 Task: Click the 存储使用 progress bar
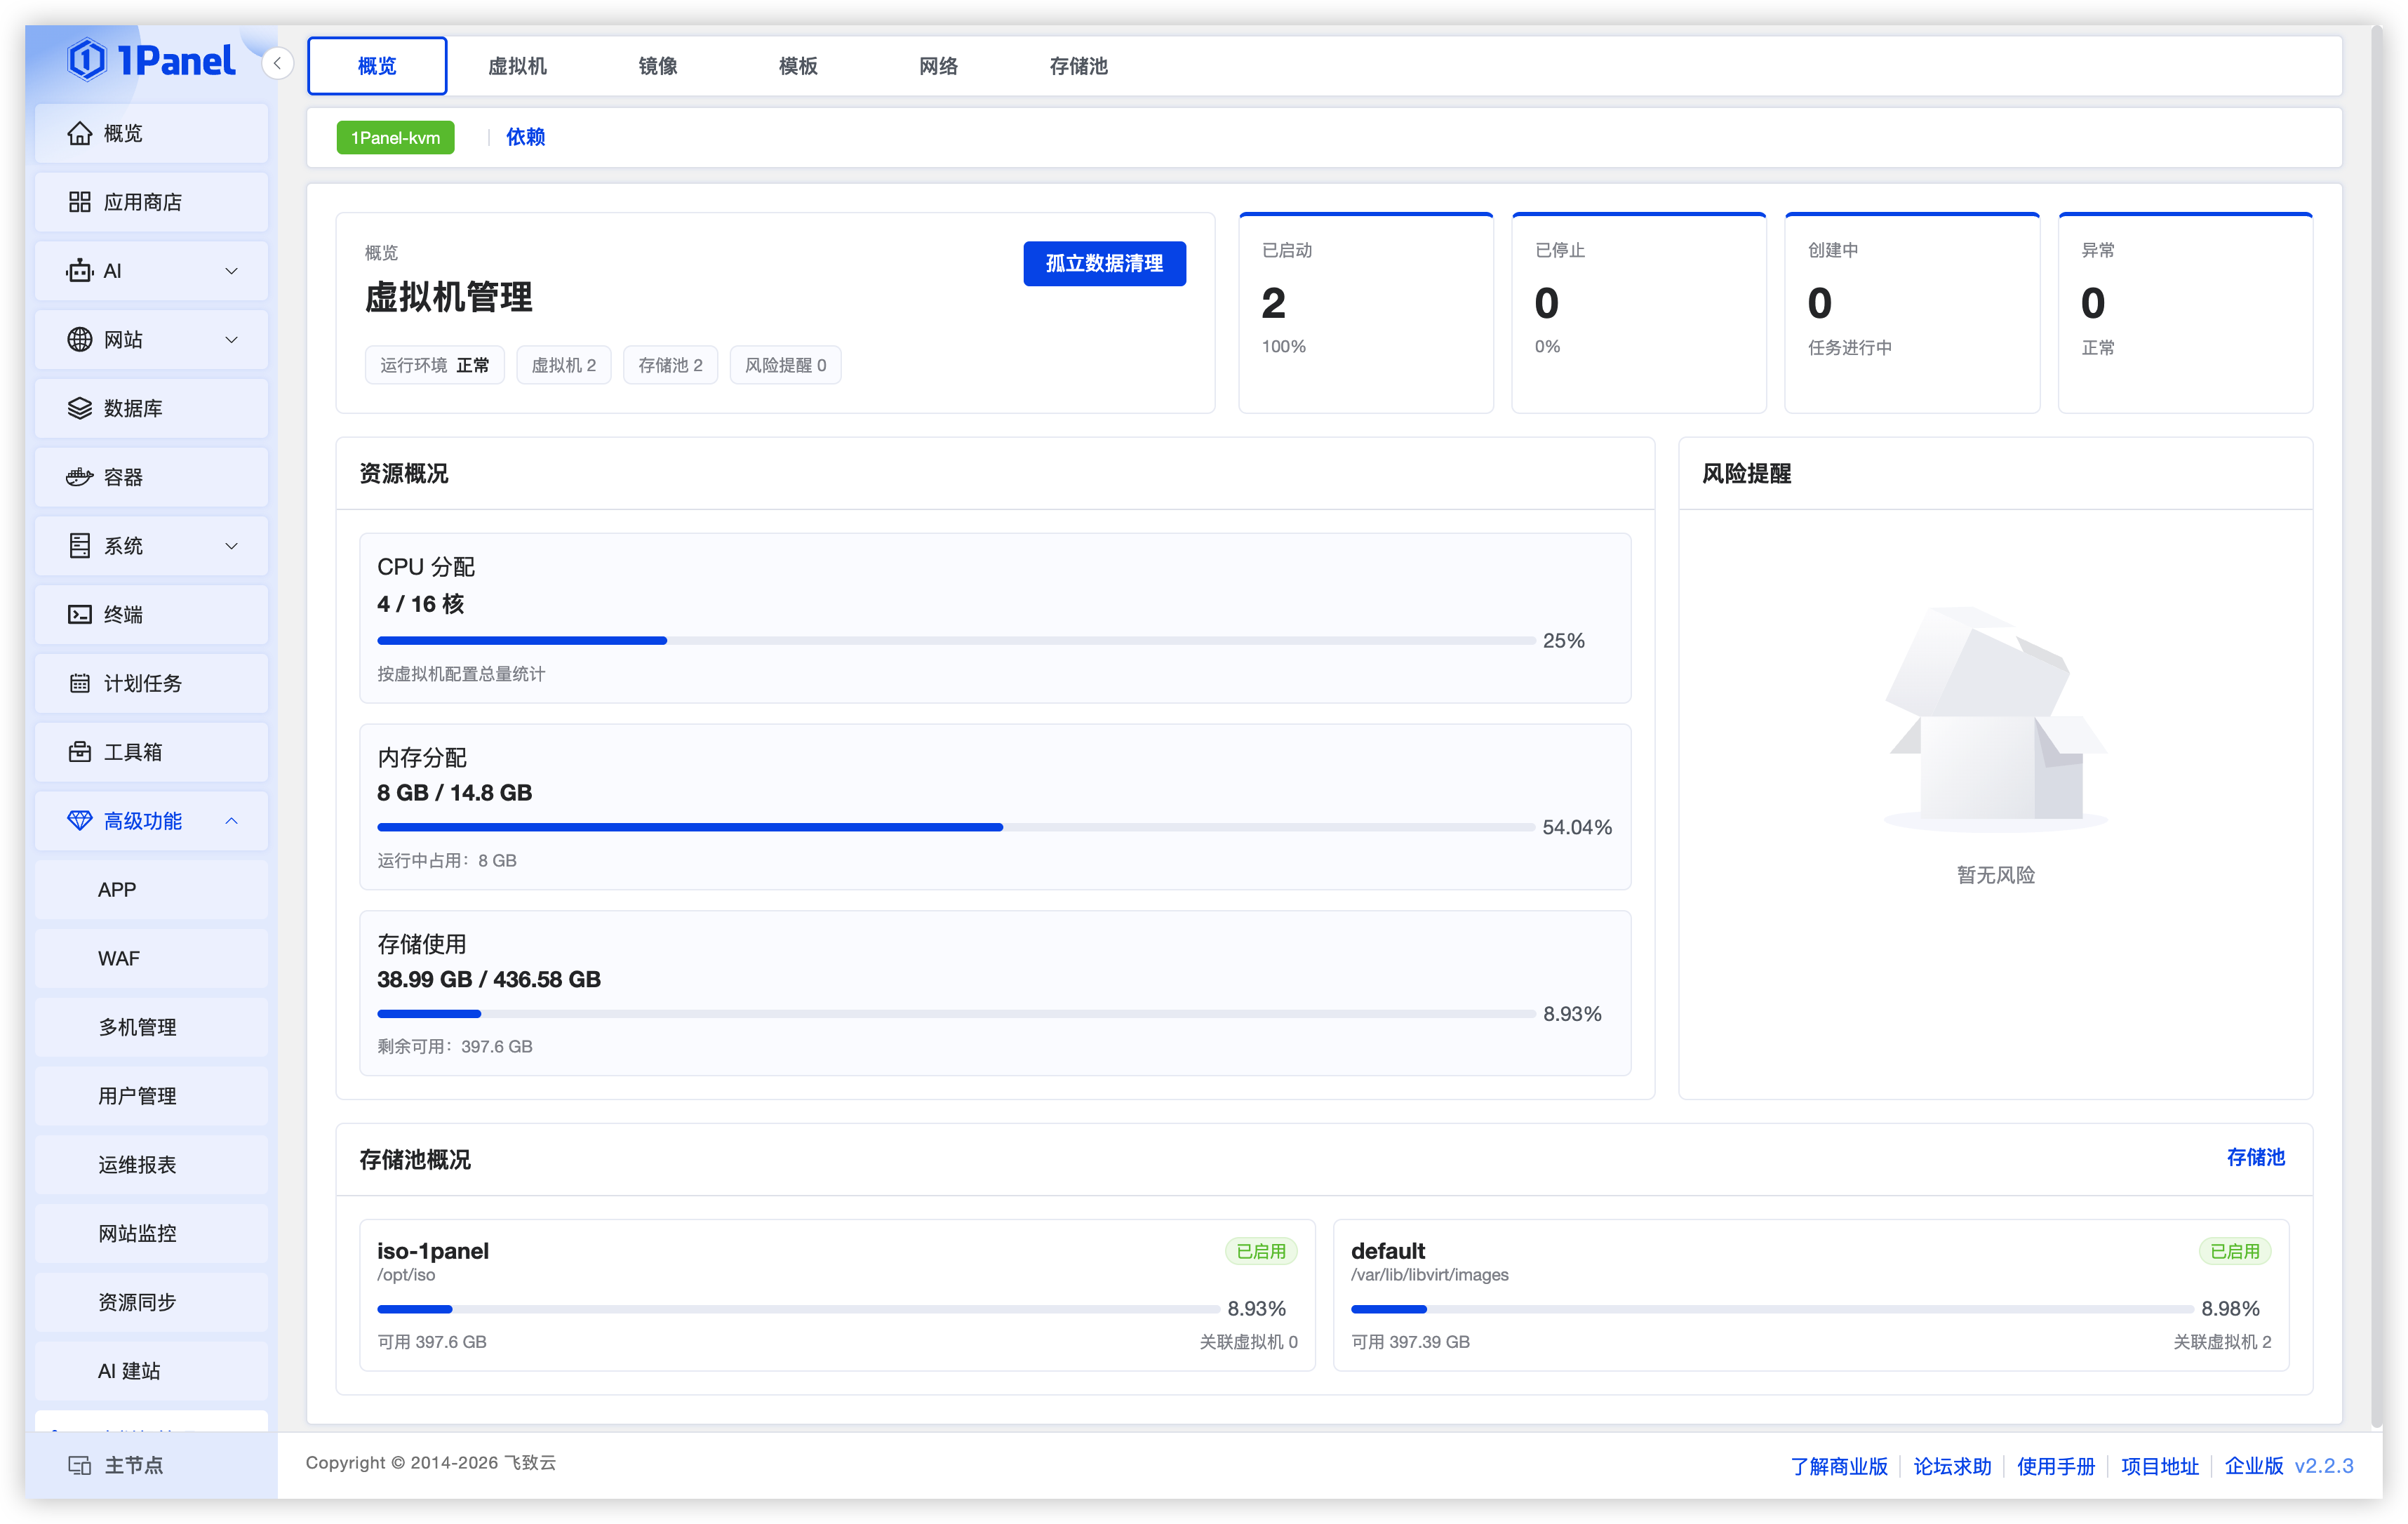coord(955,1014)
